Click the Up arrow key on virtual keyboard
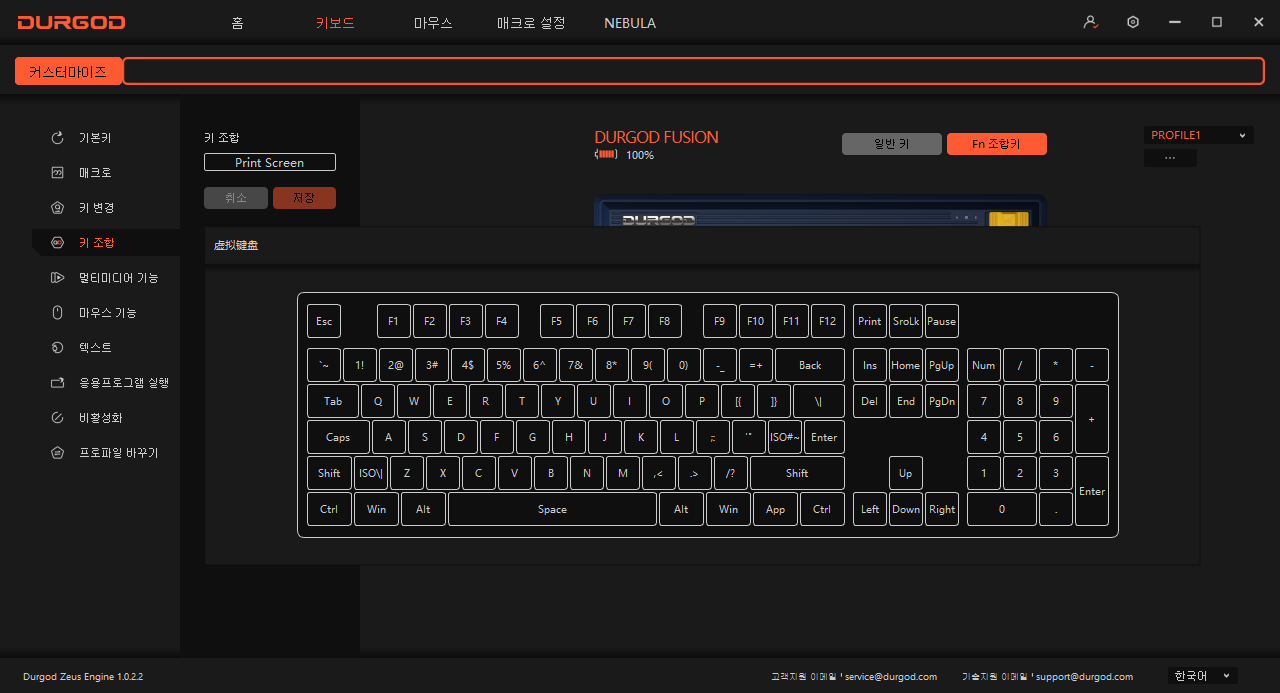1280x693 pixels. (906, 473)
